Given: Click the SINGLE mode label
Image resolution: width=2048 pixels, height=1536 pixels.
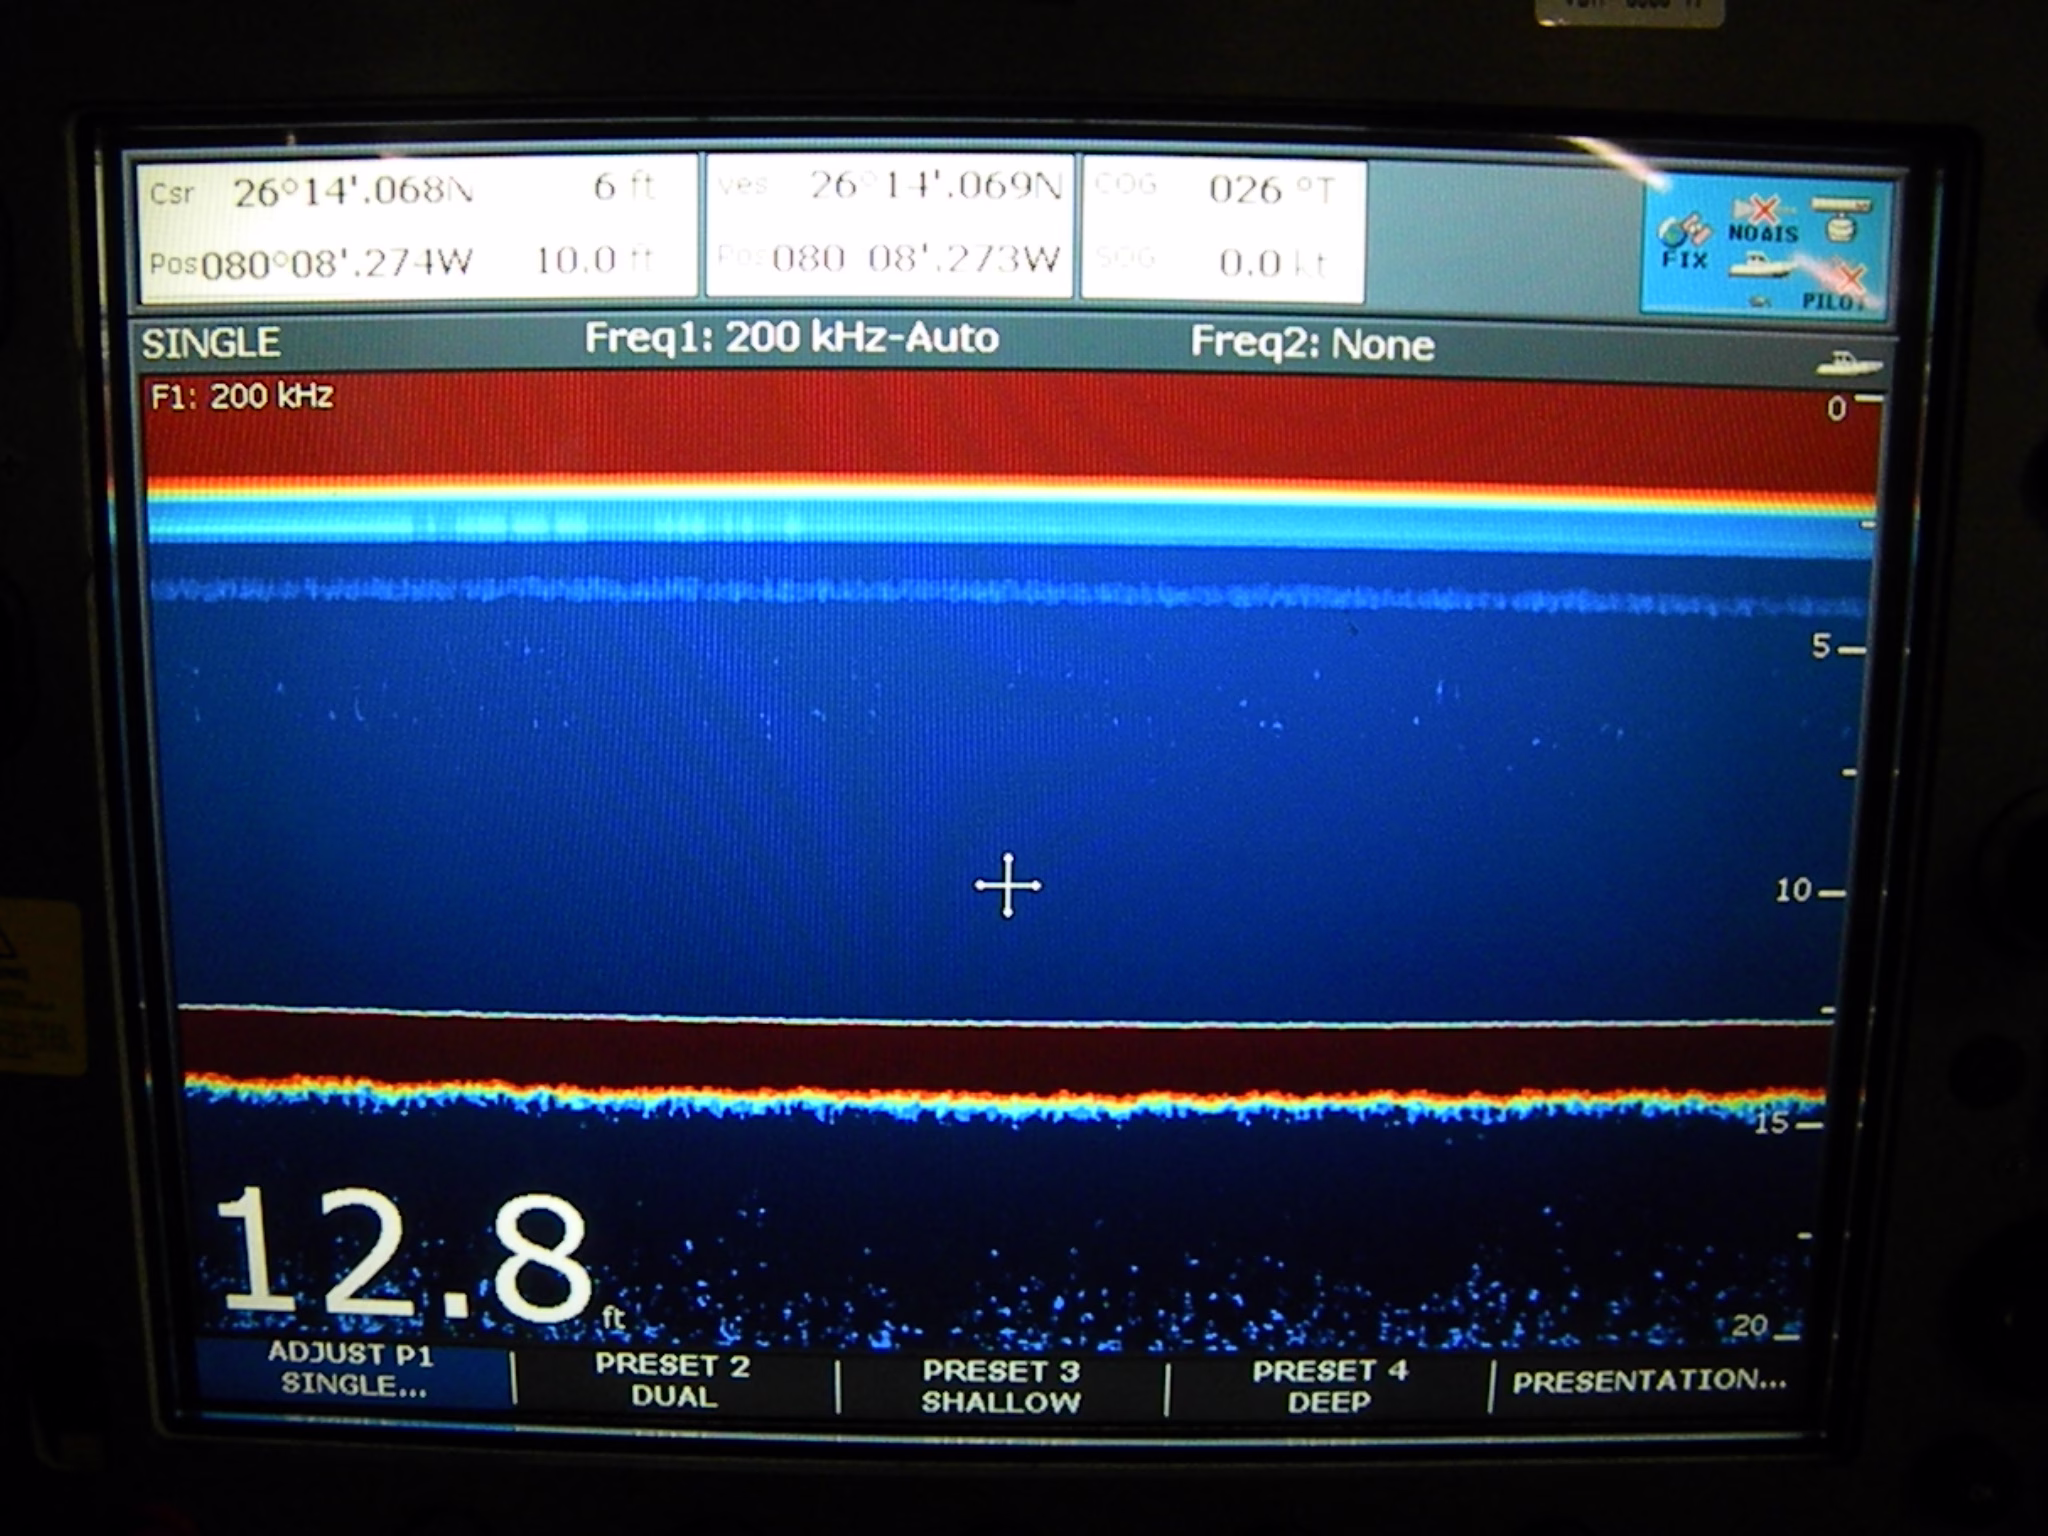Looking at the screenshot, I should pos(211,343).
